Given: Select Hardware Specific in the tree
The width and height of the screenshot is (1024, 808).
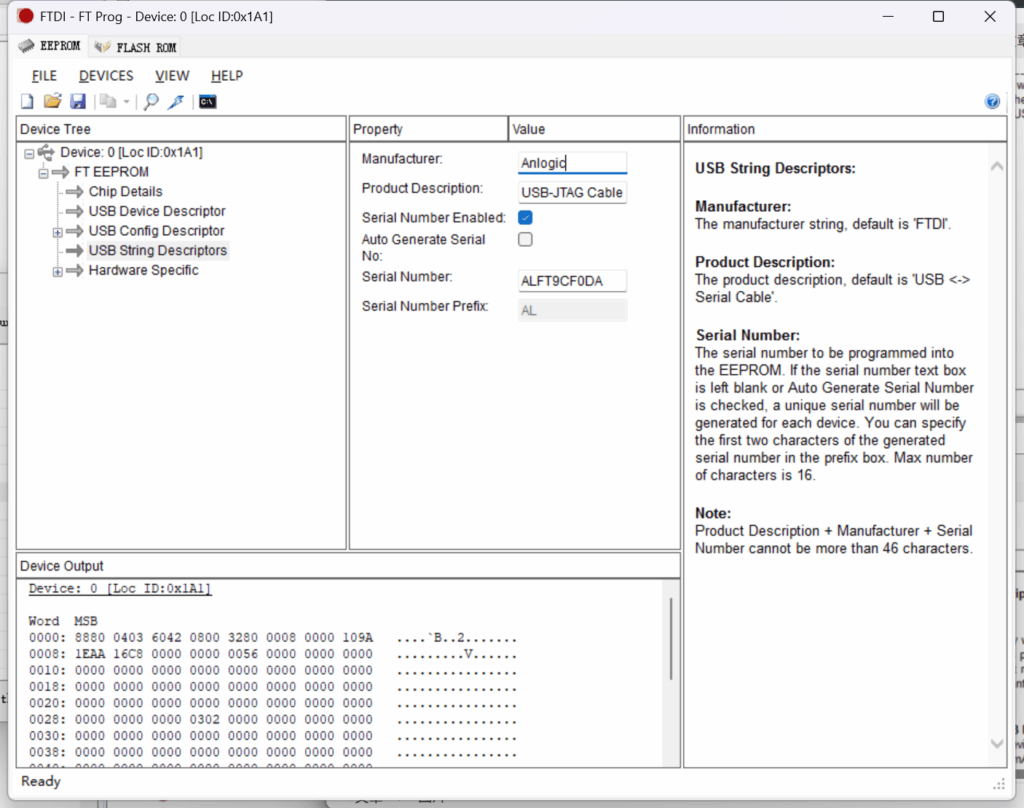Looking at the screenshot, I should pyautogui.click(x=143, y=270).
